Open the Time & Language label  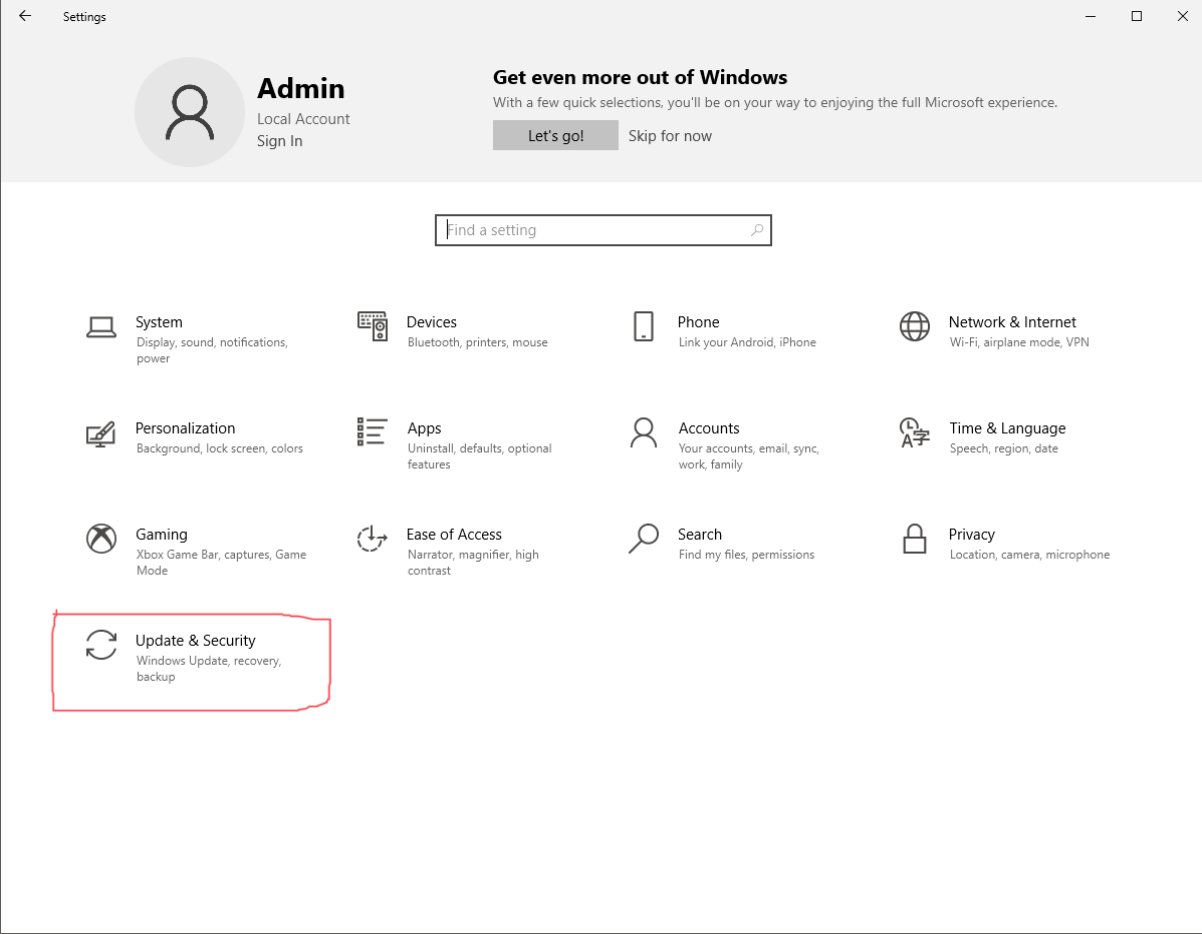(1008, 428)
